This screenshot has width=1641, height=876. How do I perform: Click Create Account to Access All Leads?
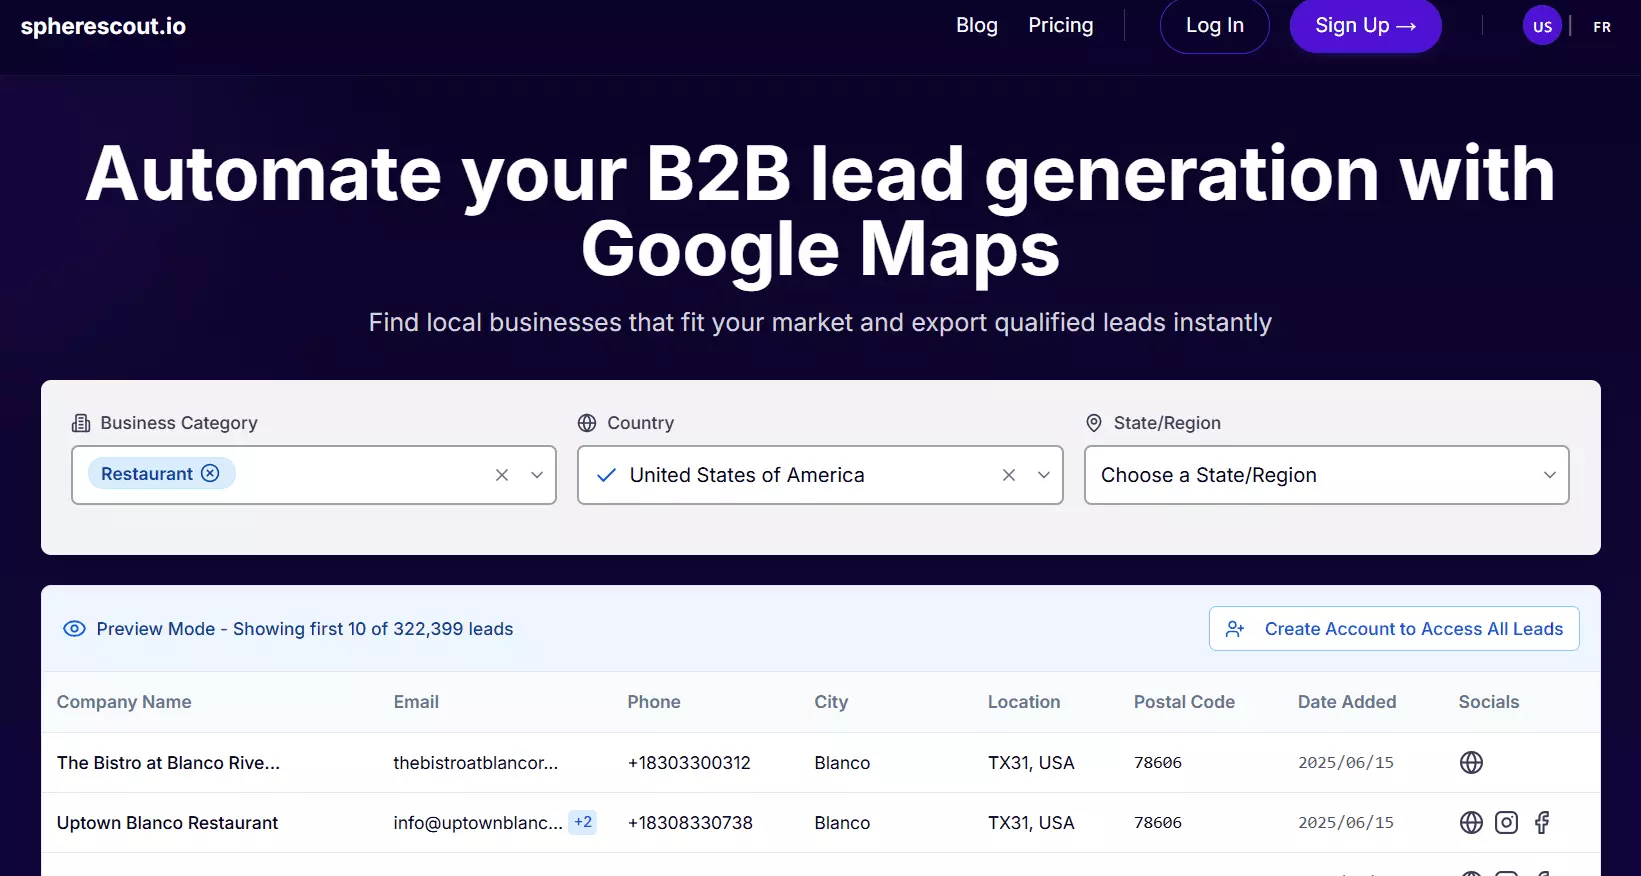pos(1394,629)
